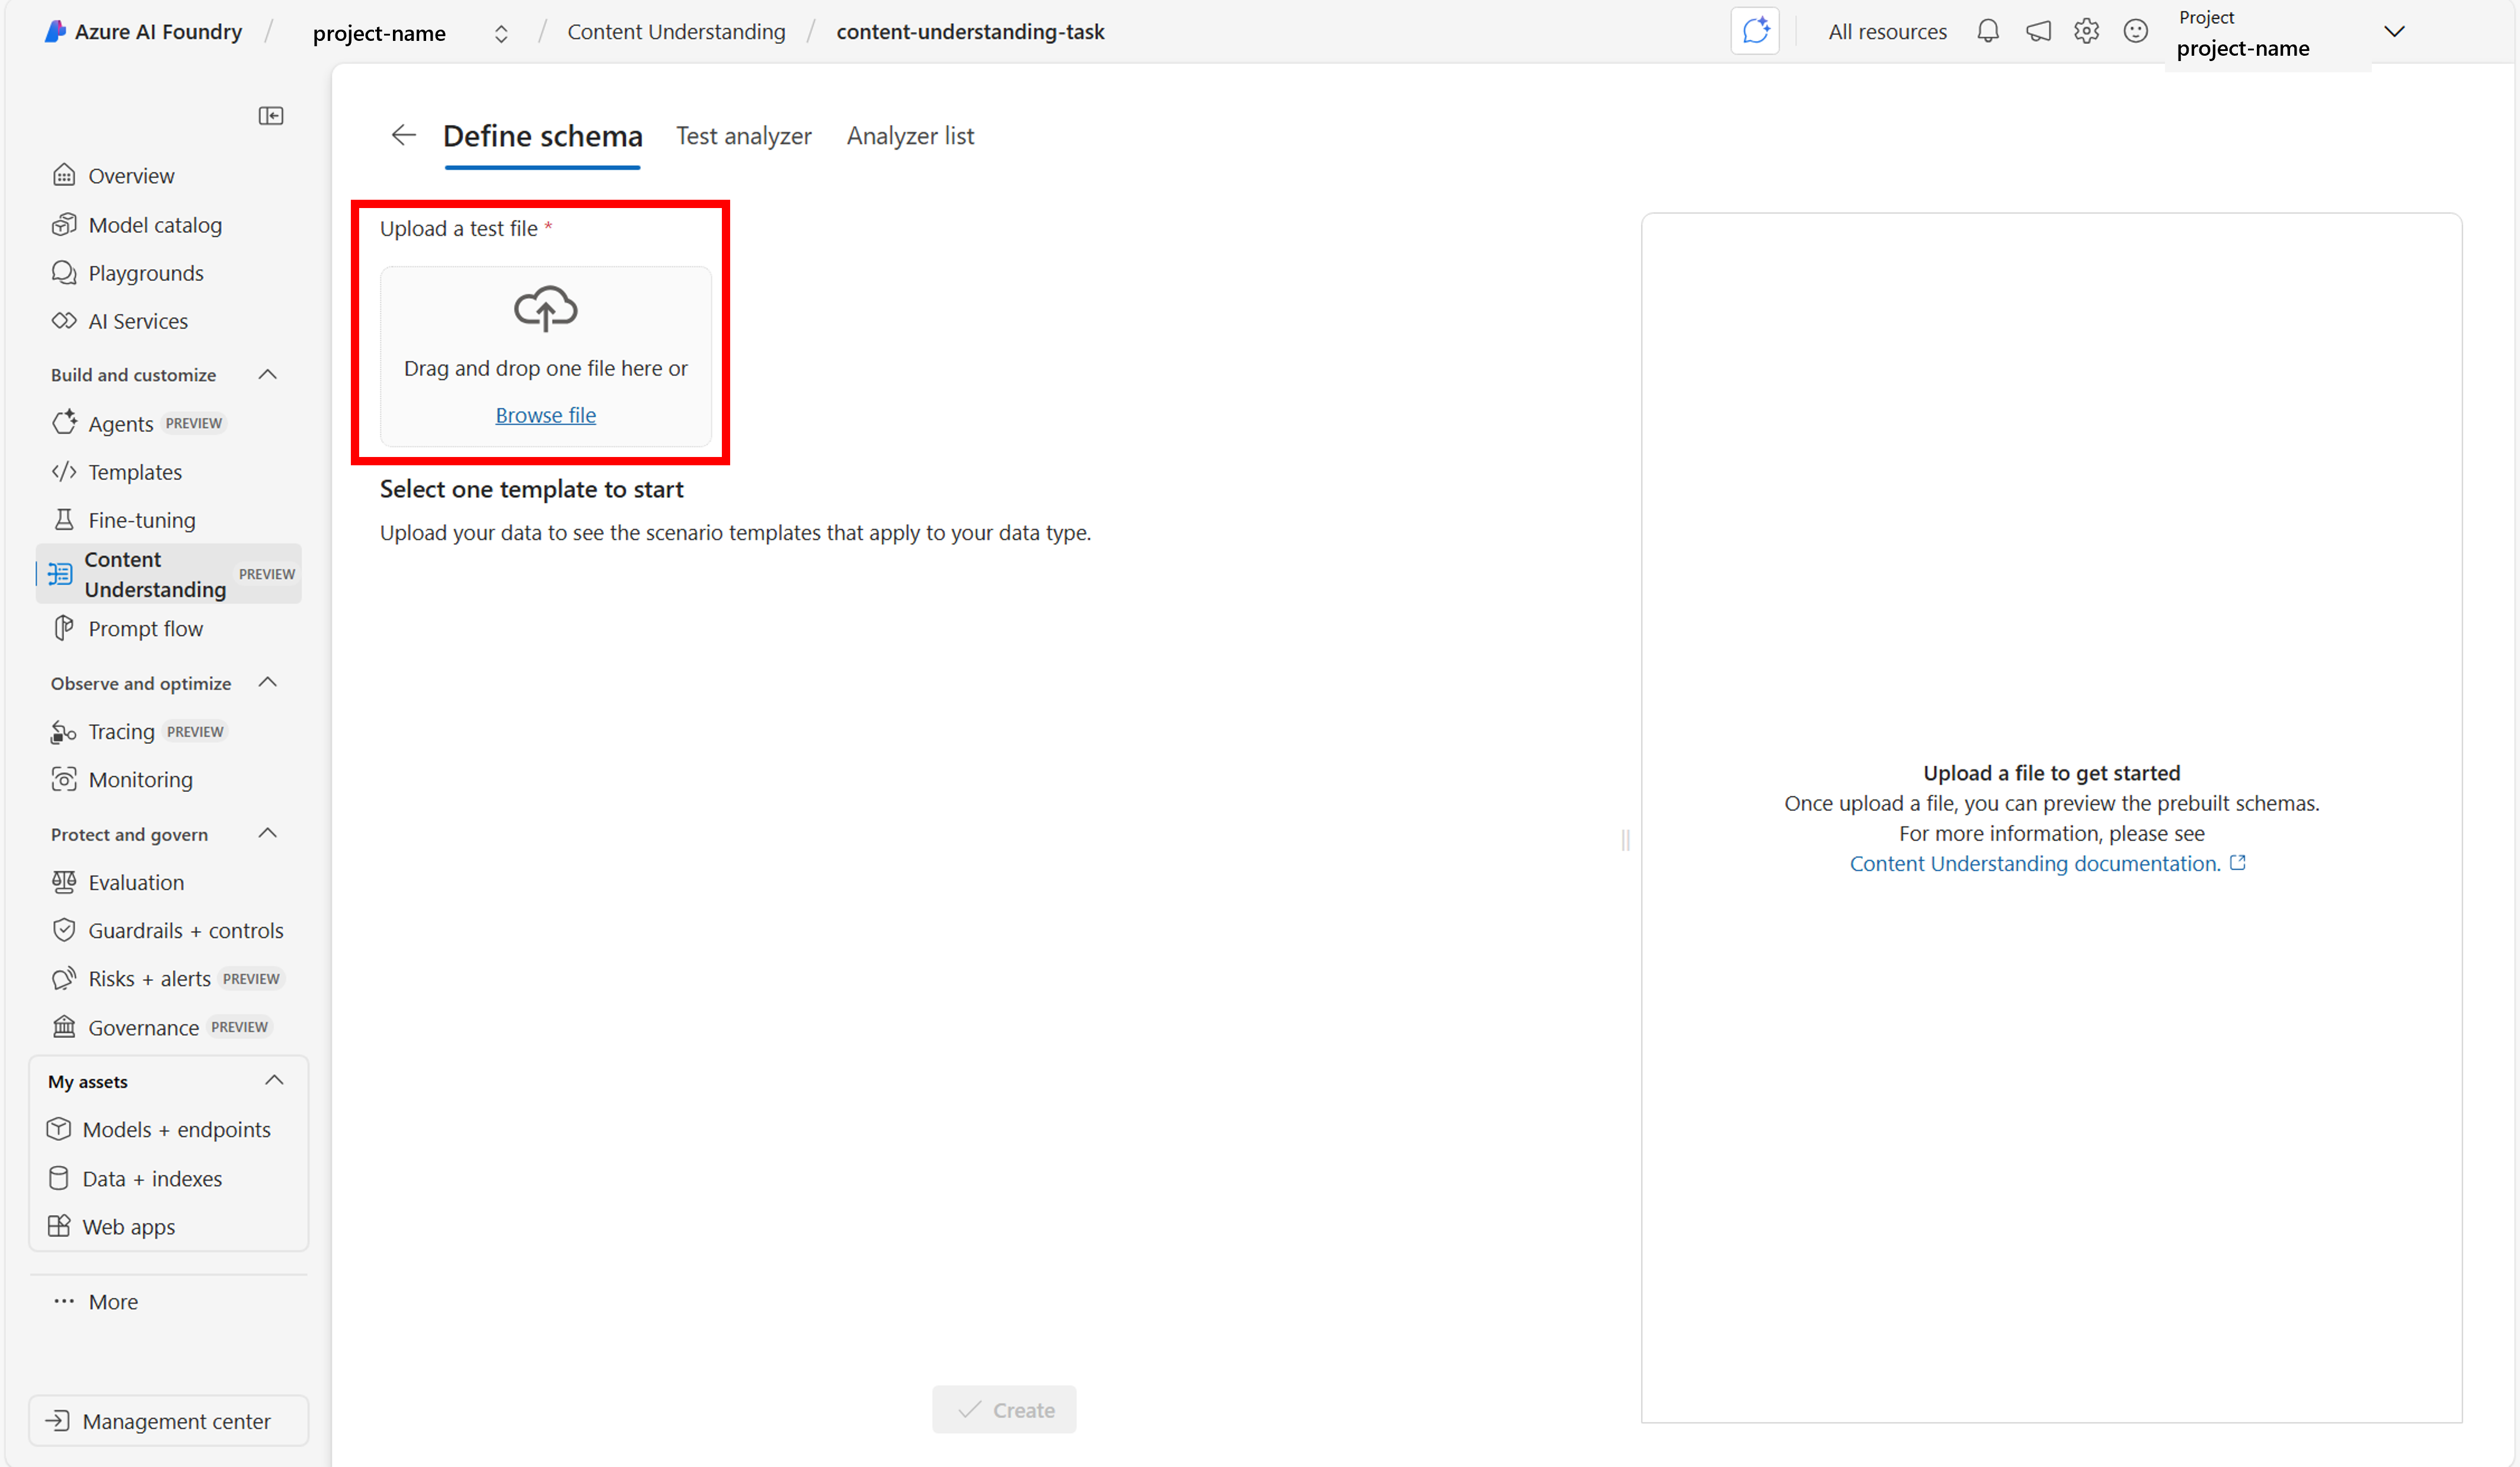
Task: Switch to the Test analyzer tab
Action: point(743,136)
